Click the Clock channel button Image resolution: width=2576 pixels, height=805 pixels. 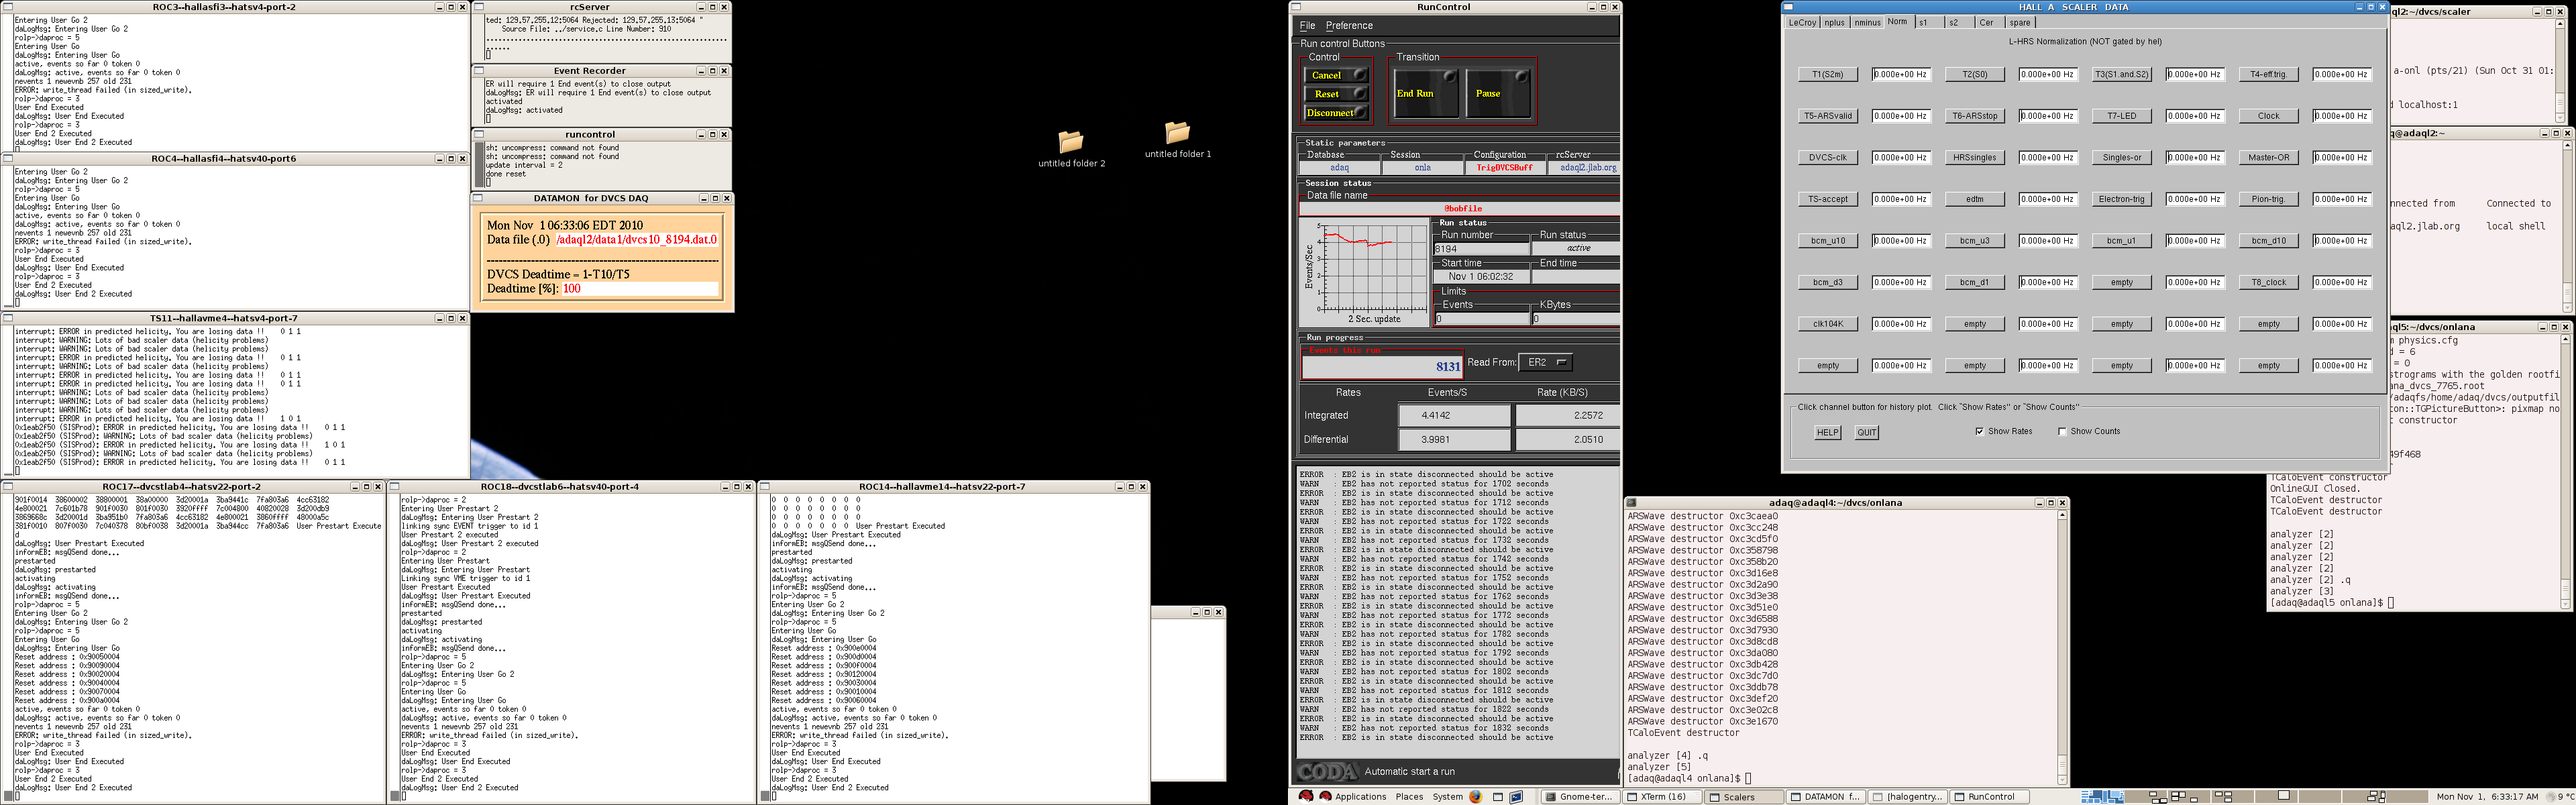(x=2269, y=116)
